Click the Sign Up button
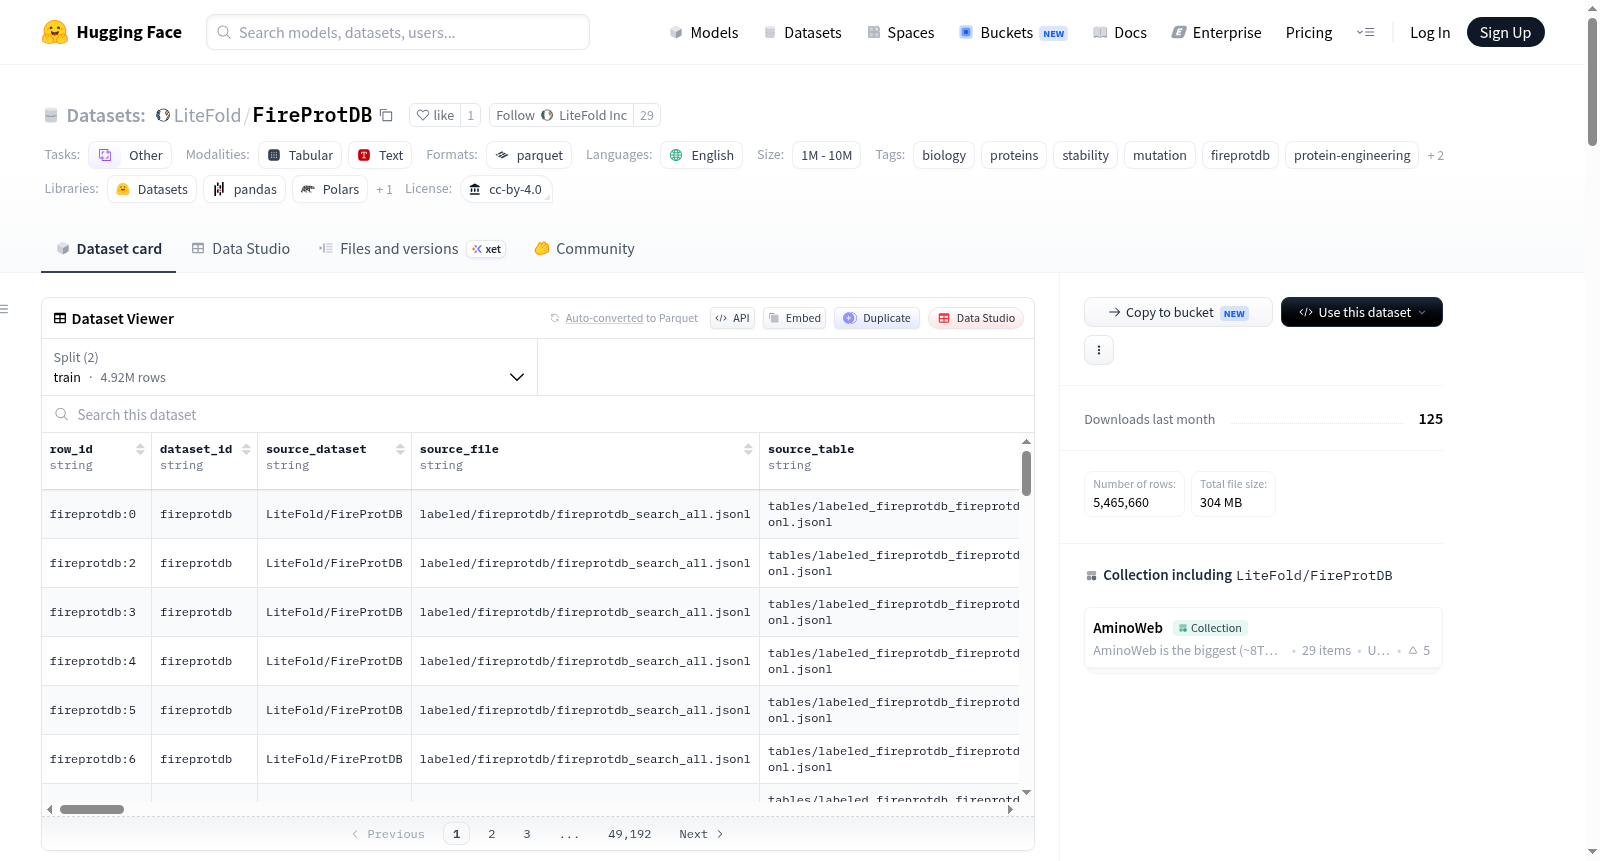Image resolution: width=1600 pixels, height=861 pixels. click(x=1505, y=32)
